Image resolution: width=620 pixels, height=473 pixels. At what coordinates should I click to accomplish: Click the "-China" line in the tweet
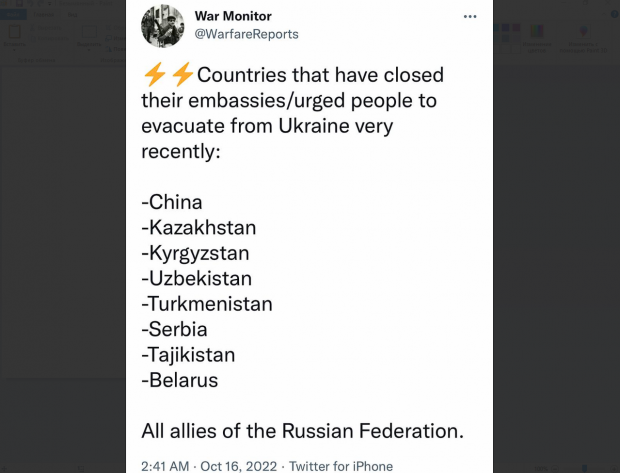[x=172, y=202]
